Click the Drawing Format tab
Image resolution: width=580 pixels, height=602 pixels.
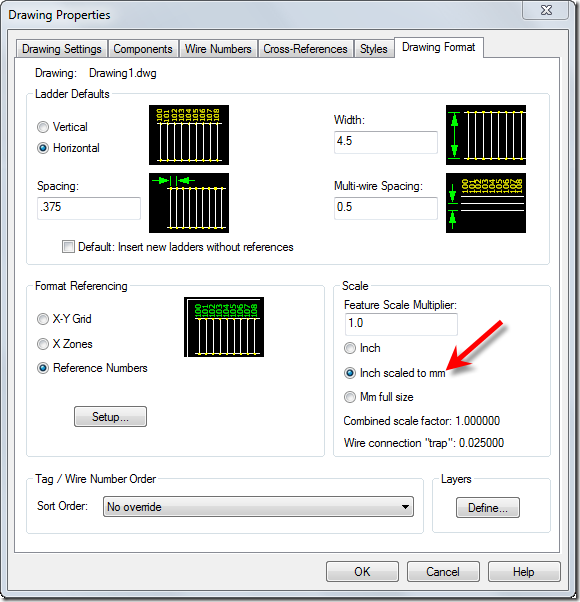[438, 47]
